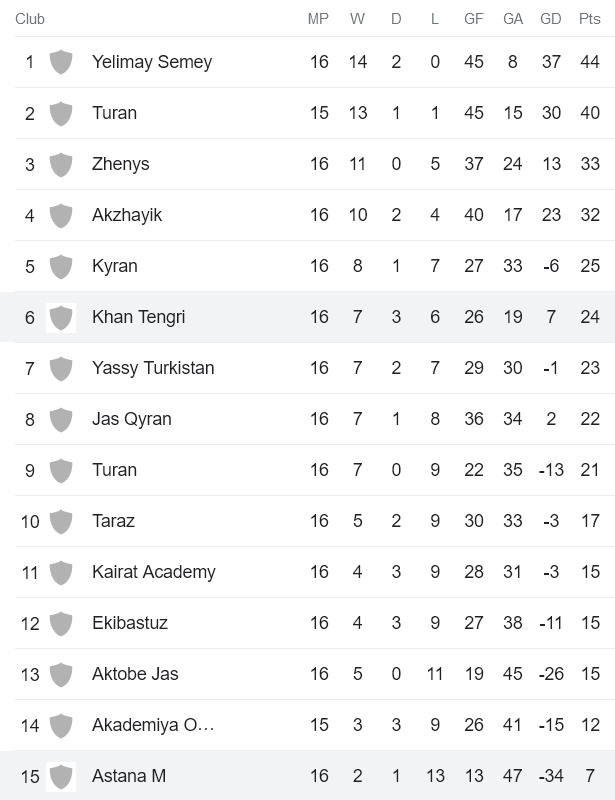Image resolution: width=615 pixels, height=800 pixels.
Task: Select the Turan badge in second place
Action: click(61, 113)
